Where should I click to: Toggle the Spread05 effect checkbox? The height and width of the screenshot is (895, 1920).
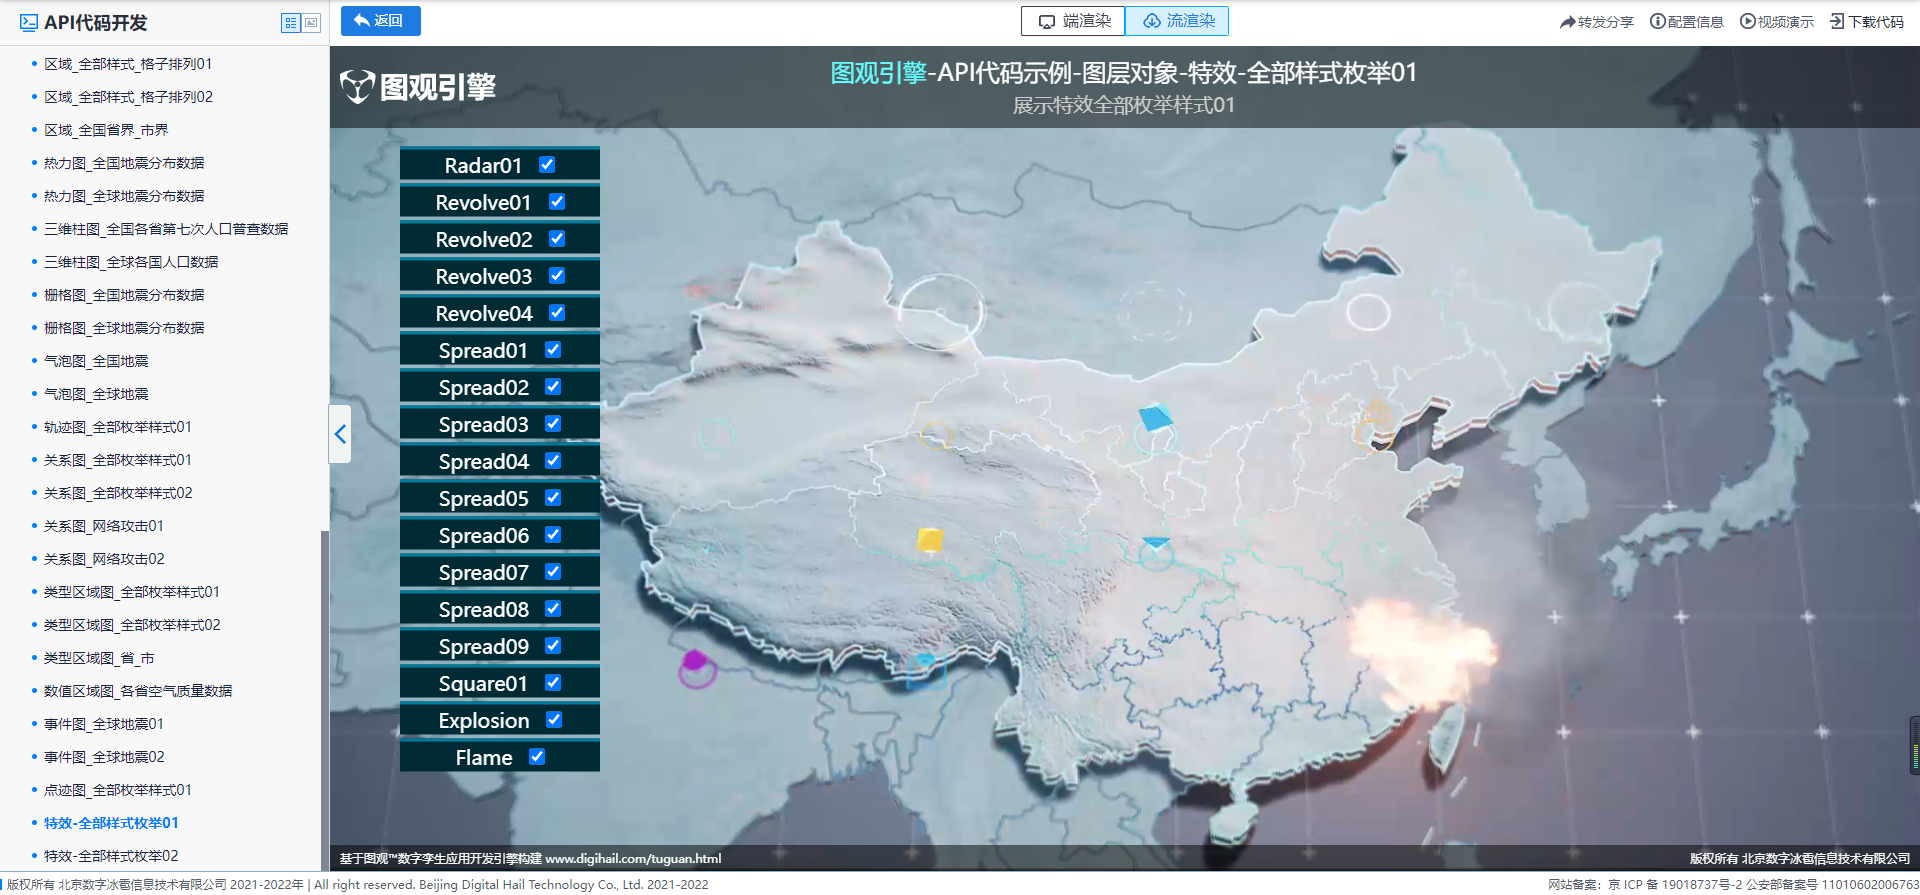pos(553,498)
